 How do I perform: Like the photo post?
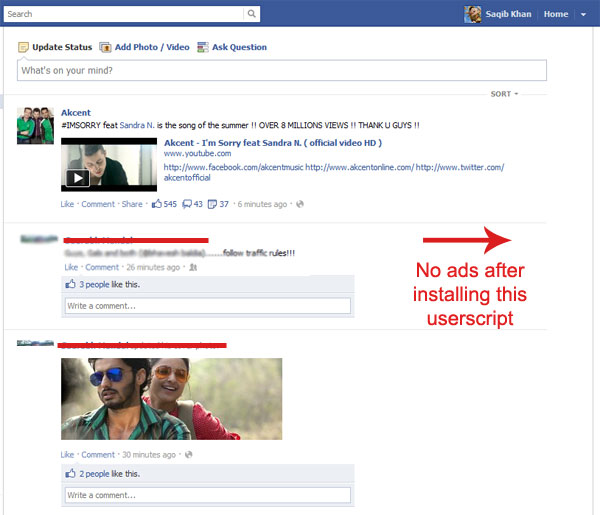(x=67, y=455)
